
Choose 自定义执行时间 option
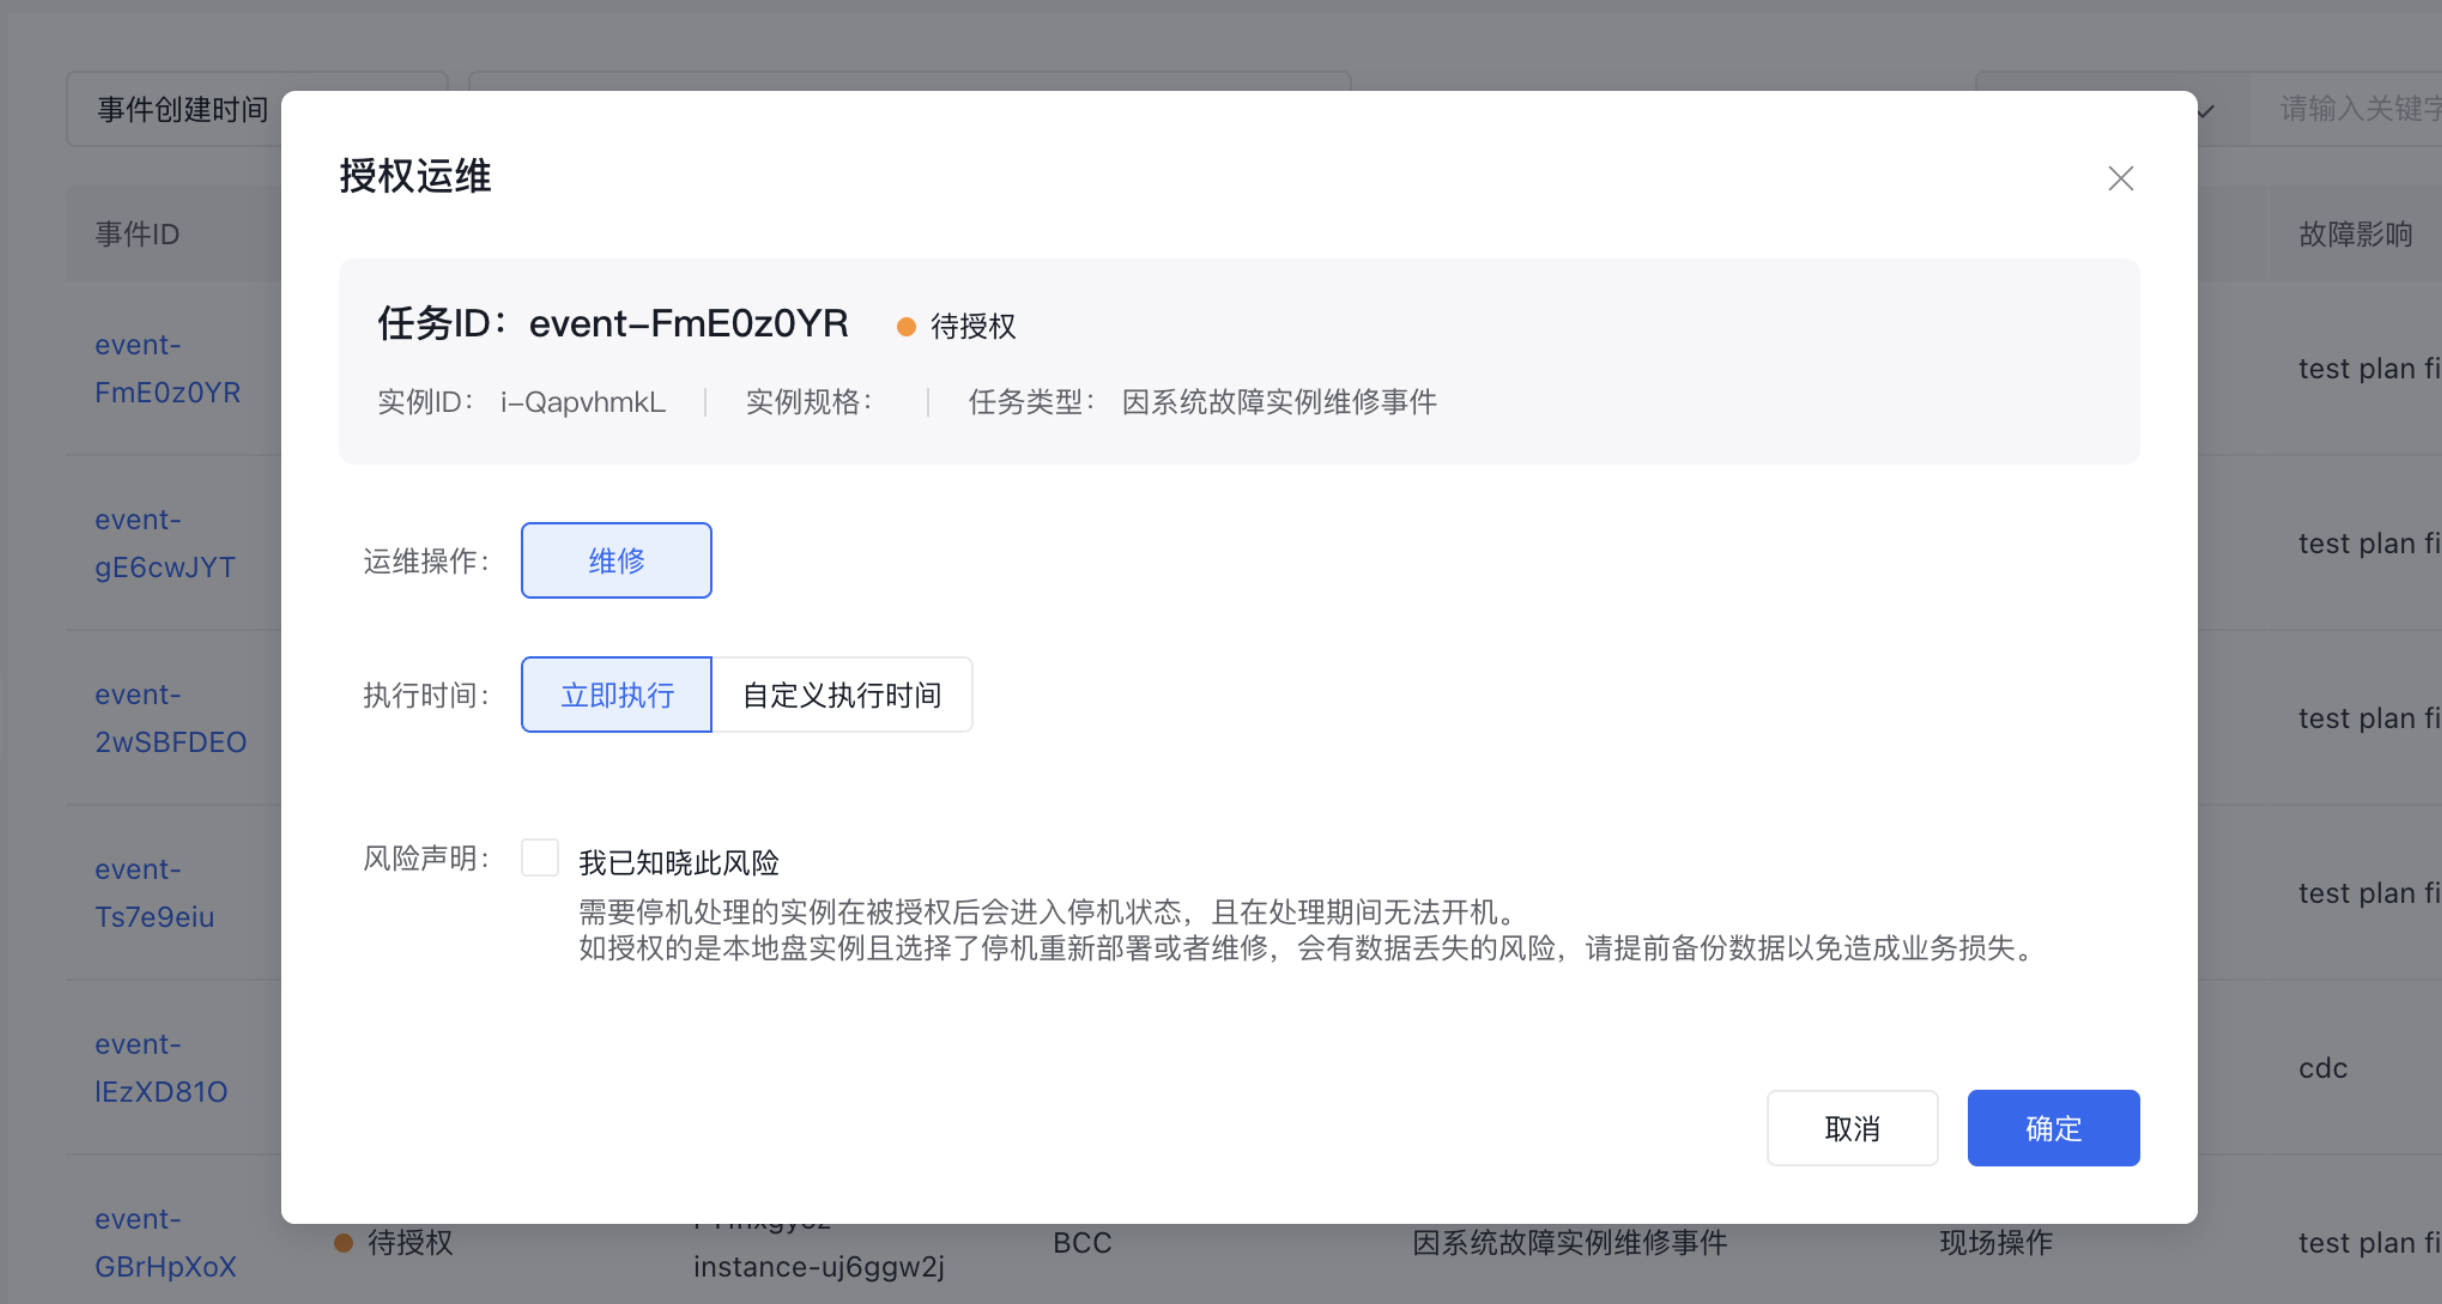[x=842, y=694]
